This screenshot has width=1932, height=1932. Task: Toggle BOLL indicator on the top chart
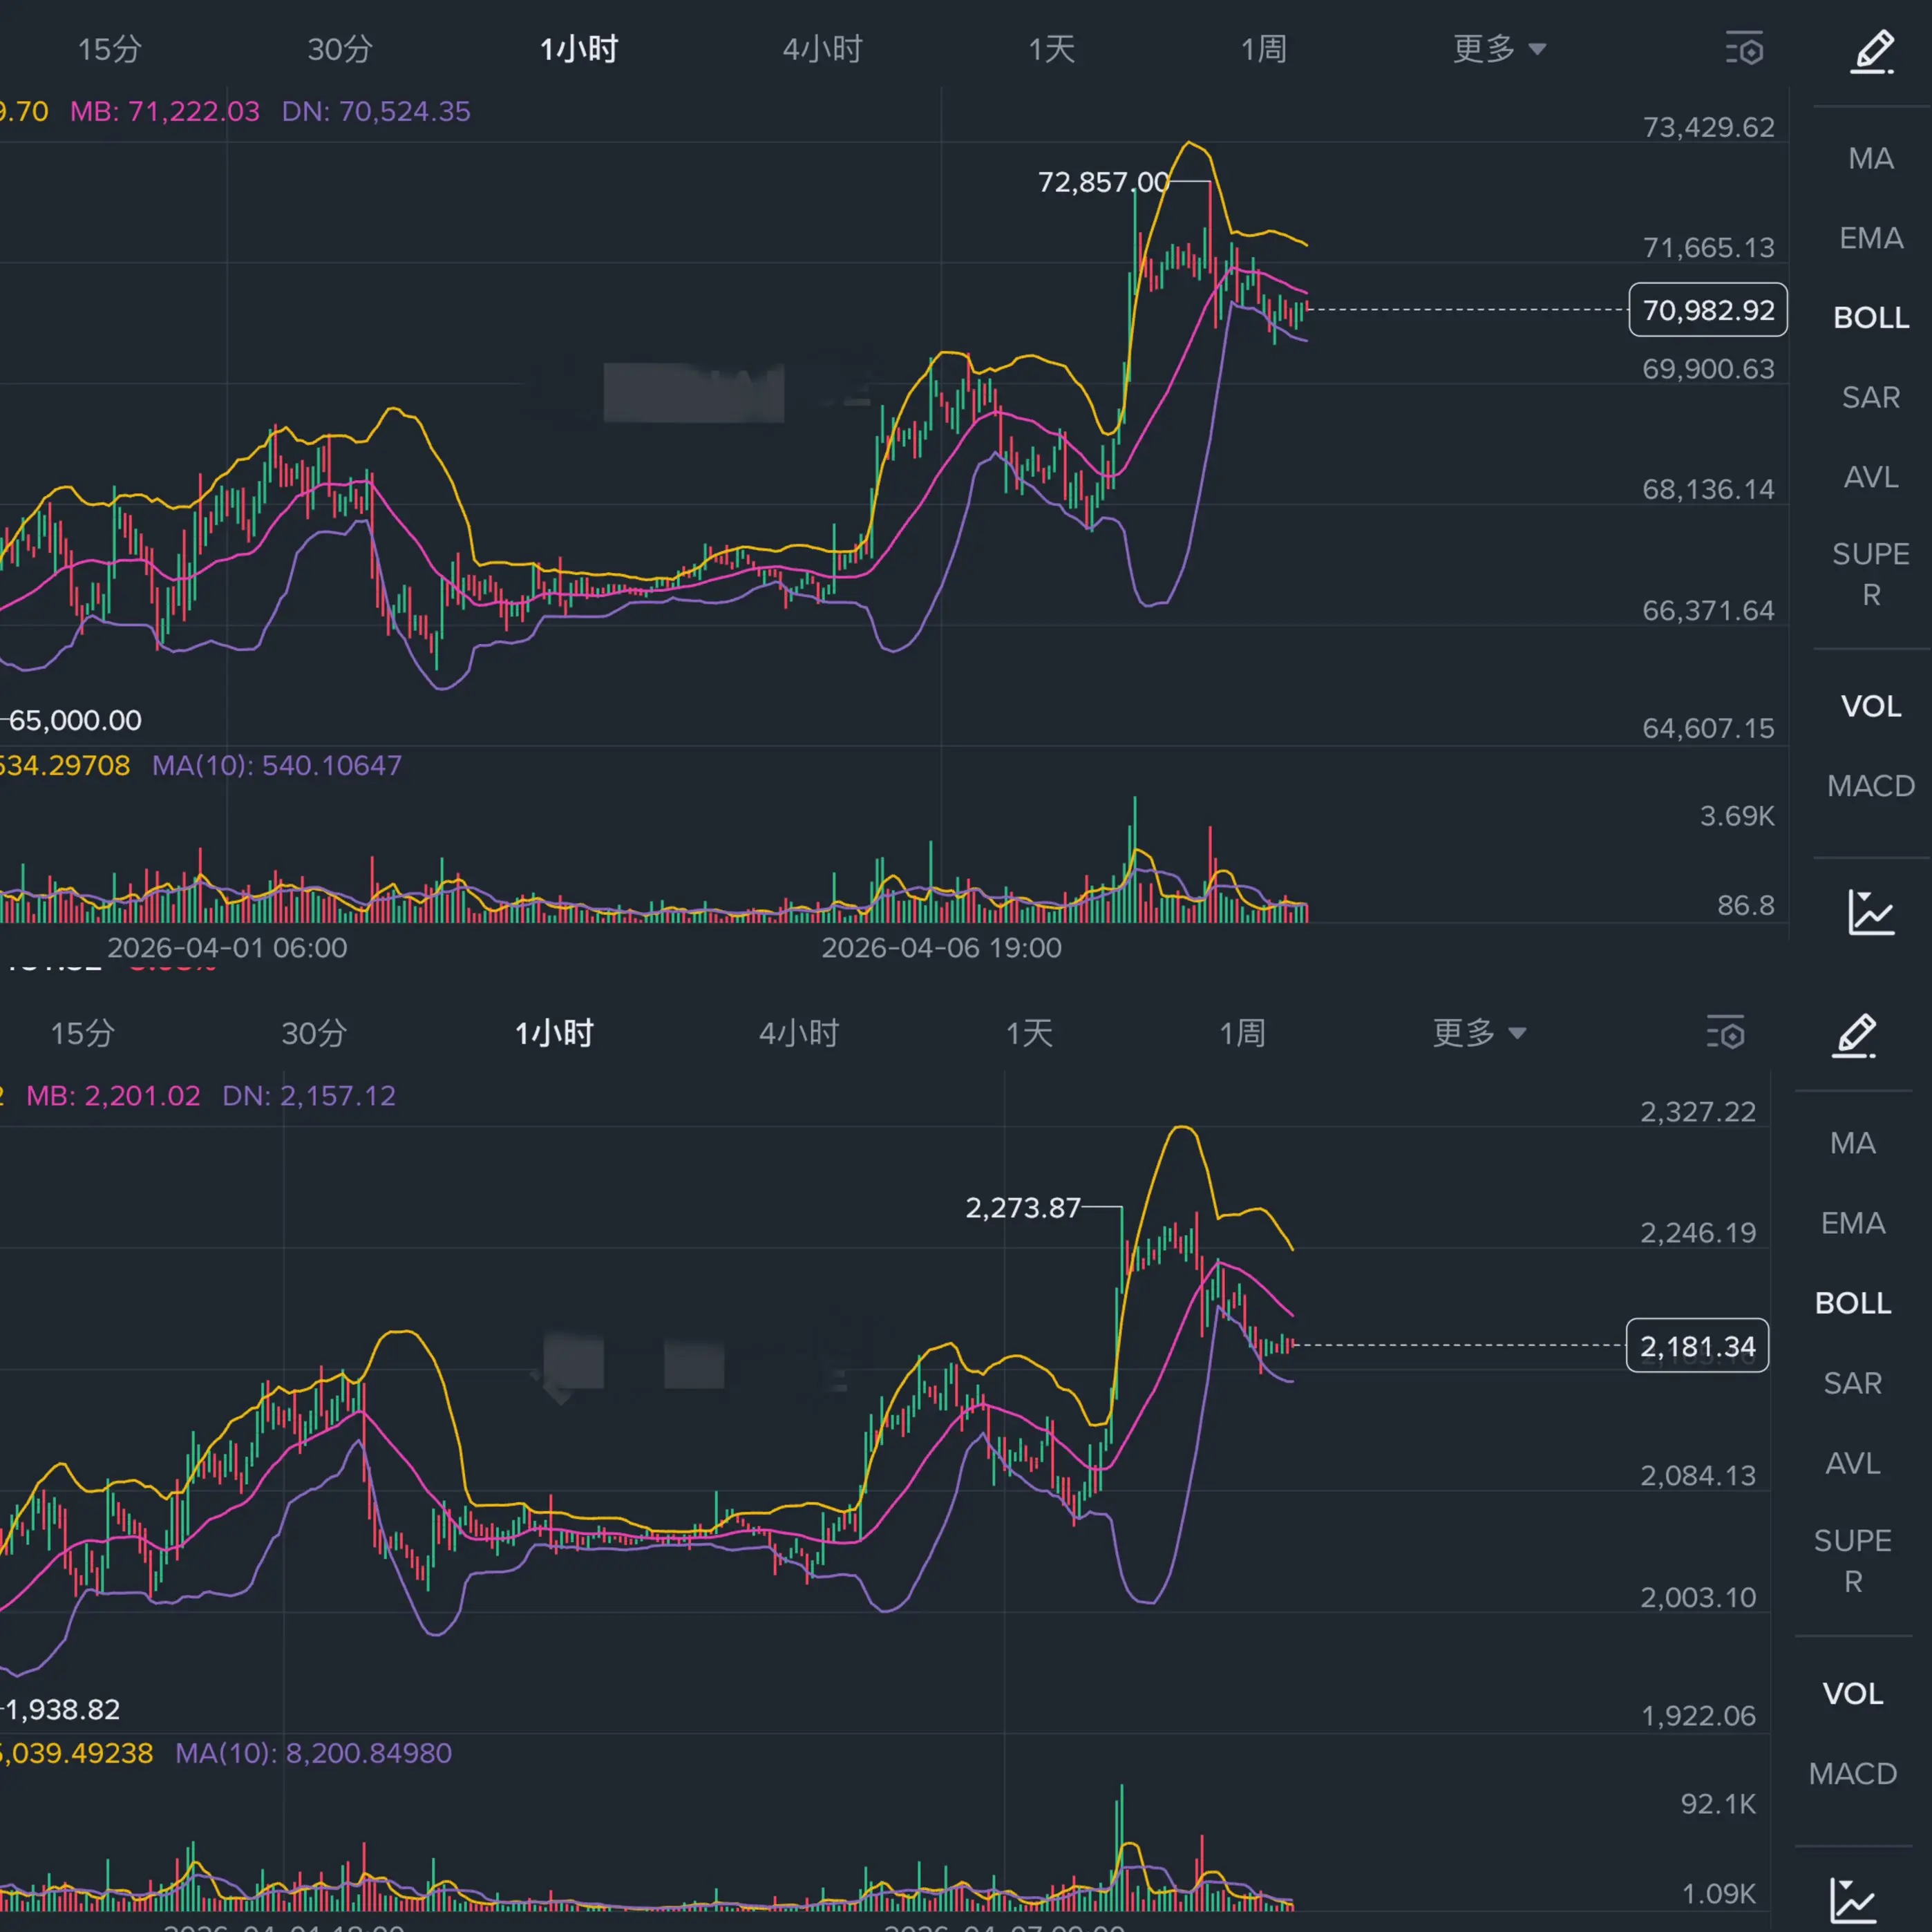pyautogui.click(x=1871, y=318)
